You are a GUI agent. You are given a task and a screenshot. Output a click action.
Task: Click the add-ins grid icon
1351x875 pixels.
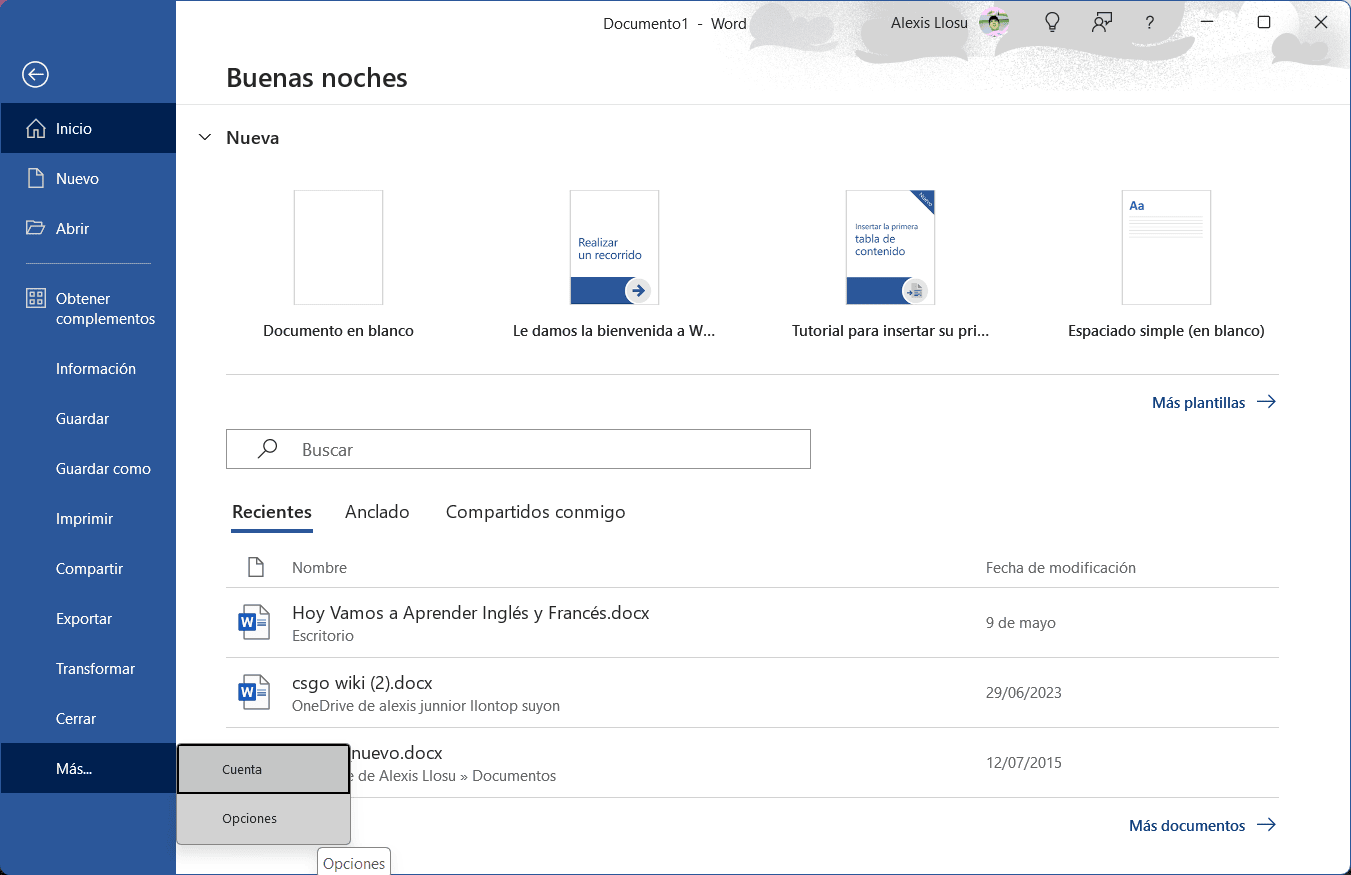(36, 298)
